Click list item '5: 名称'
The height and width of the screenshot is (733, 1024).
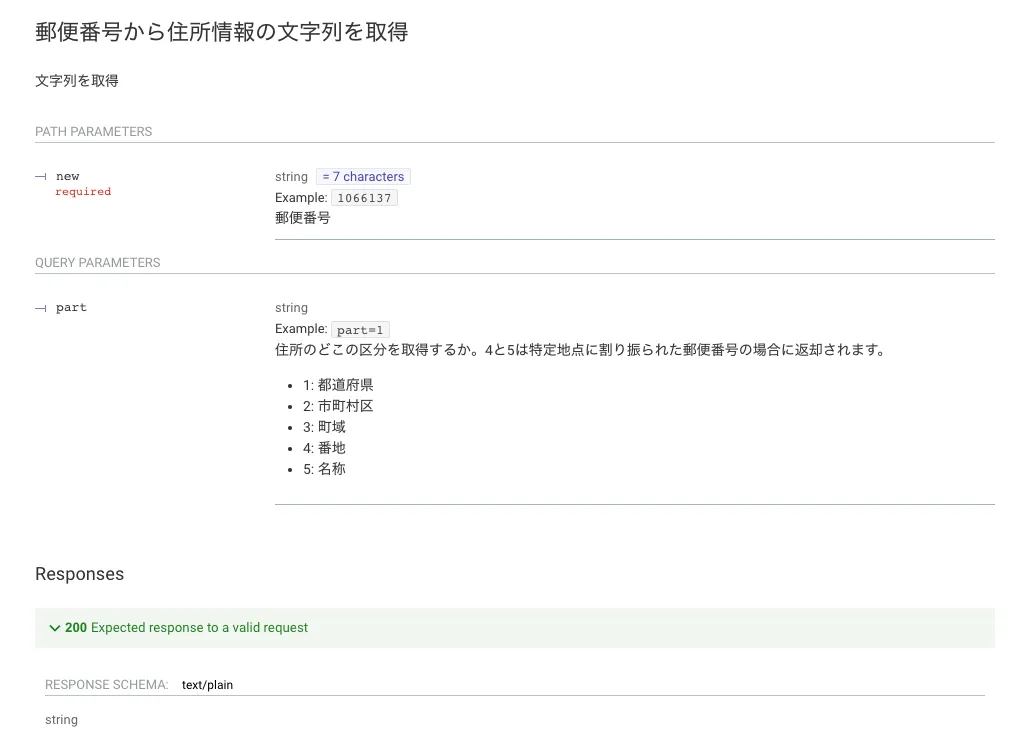(x=324, y=469)
